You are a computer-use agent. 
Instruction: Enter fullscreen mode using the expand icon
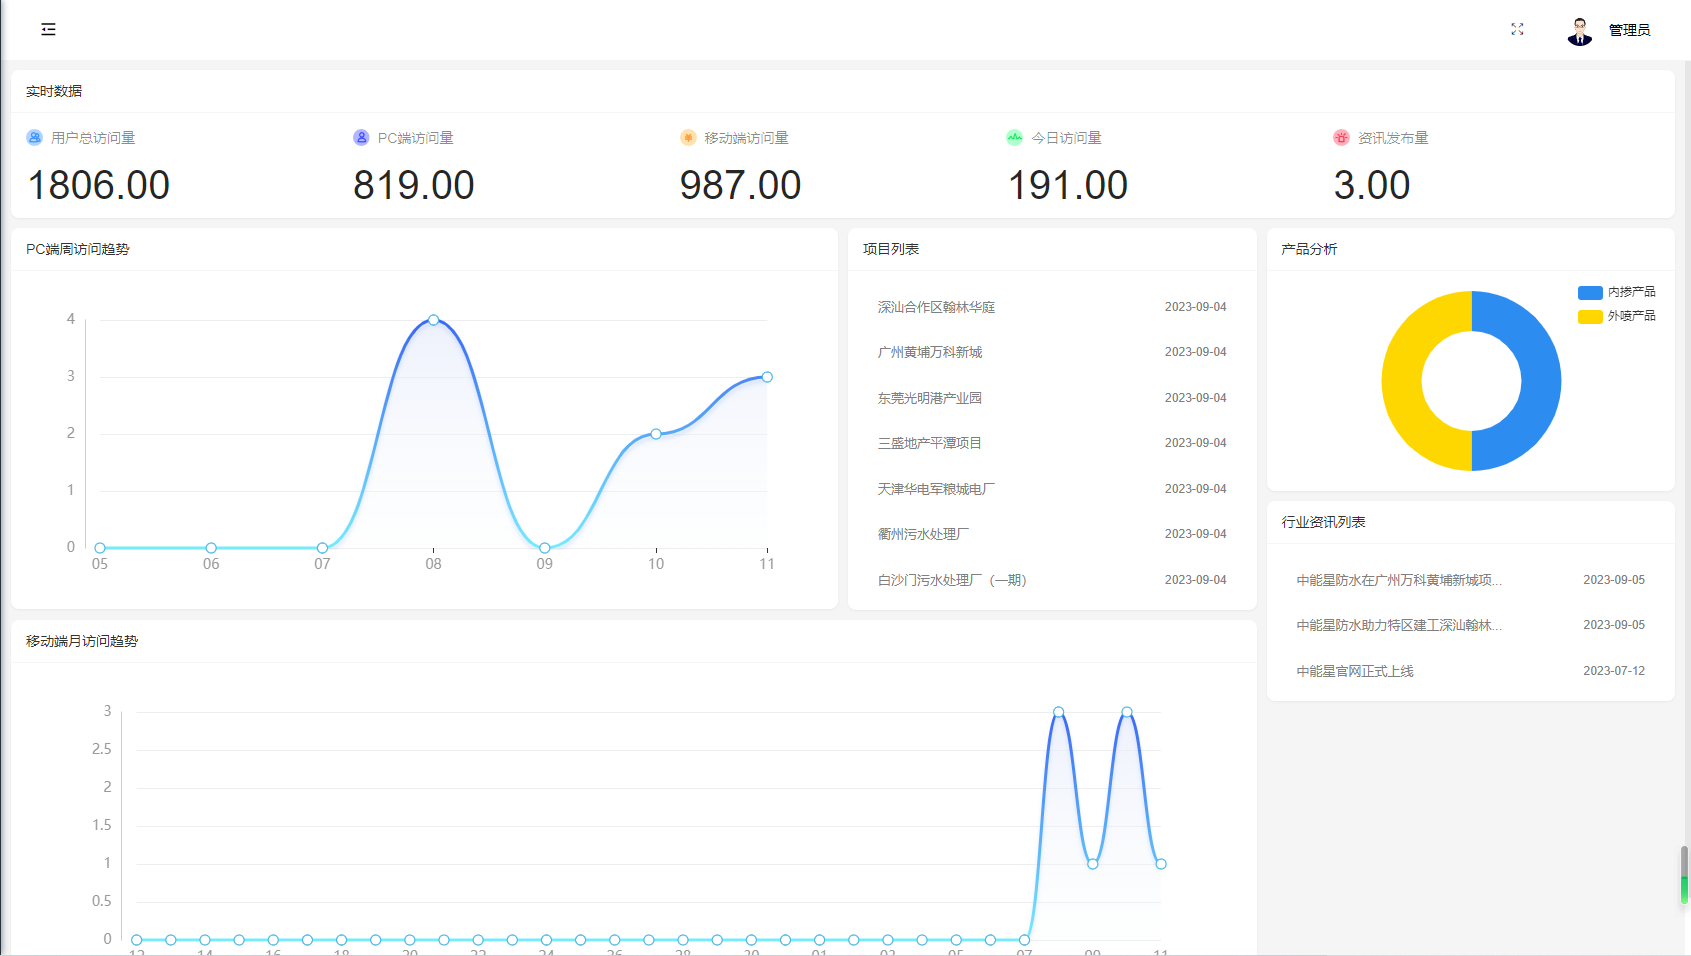coord(1517,30)
